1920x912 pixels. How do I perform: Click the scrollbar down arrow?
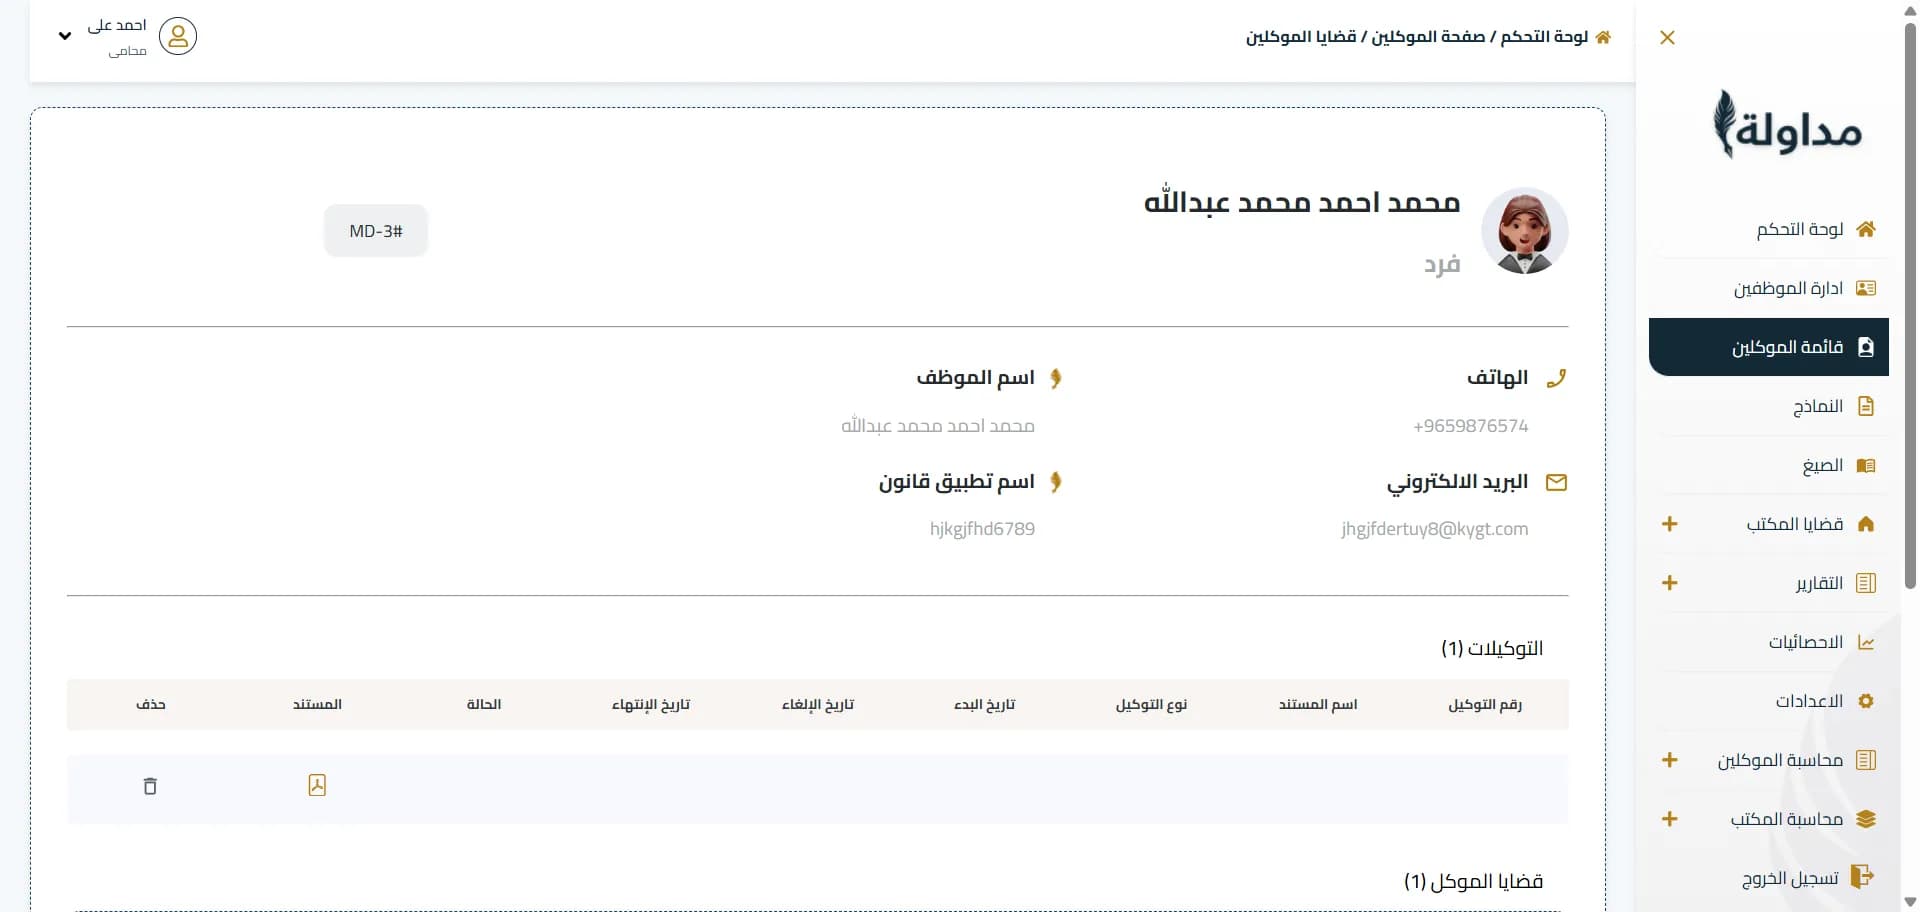click(1910, 903)
